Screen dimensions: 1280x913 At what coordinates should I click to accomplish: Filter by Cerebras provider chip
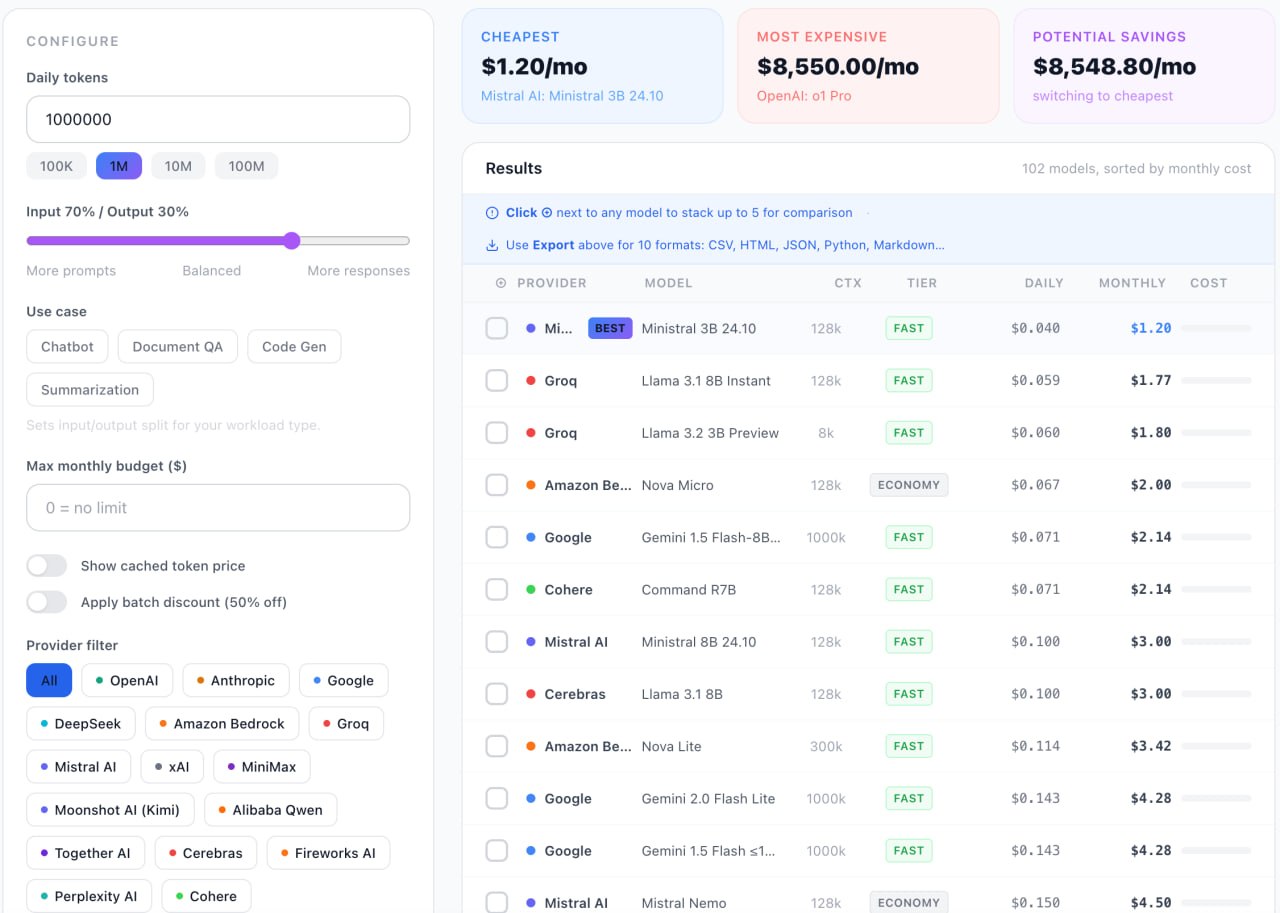click(x=206, y=853)
